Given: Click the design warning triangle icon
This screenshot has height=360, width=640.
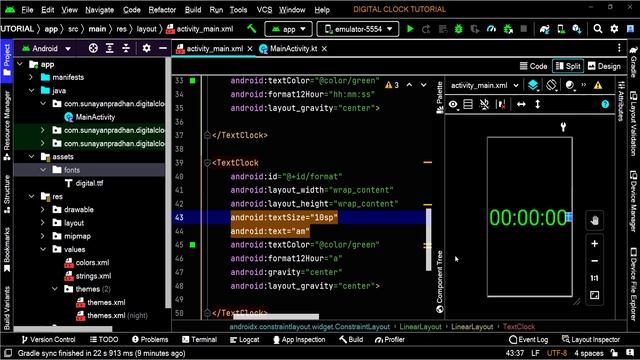Looking at the screenshot, I should [x=598, y=85].
